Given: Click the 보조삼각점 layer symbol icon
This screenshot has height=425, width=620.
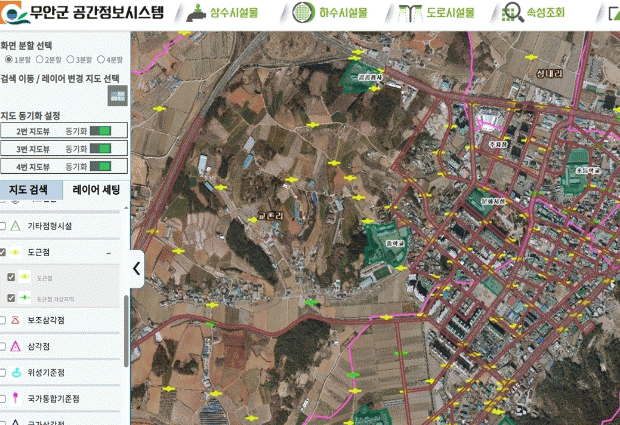Looking at the screenshot, I should pos(16,320).
